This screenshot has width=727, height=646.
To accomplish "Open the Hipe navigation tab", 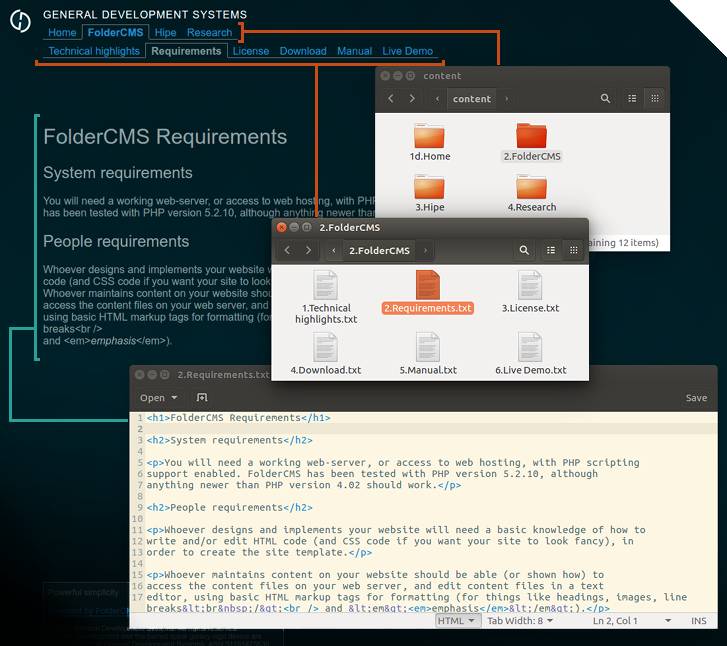I will tap(165, 32).
